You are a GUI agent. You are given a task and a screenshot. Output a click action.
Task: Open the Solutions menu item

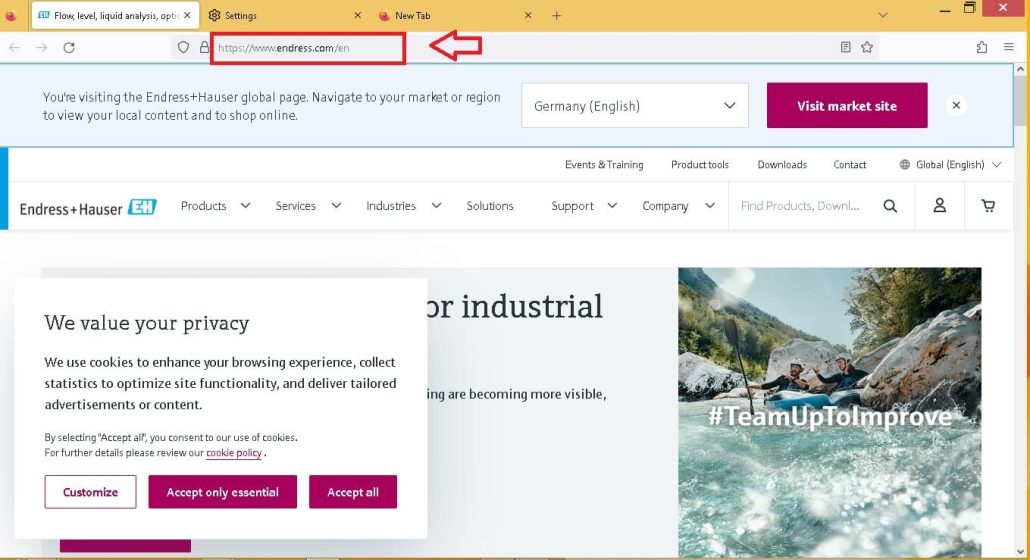[490, 205]
